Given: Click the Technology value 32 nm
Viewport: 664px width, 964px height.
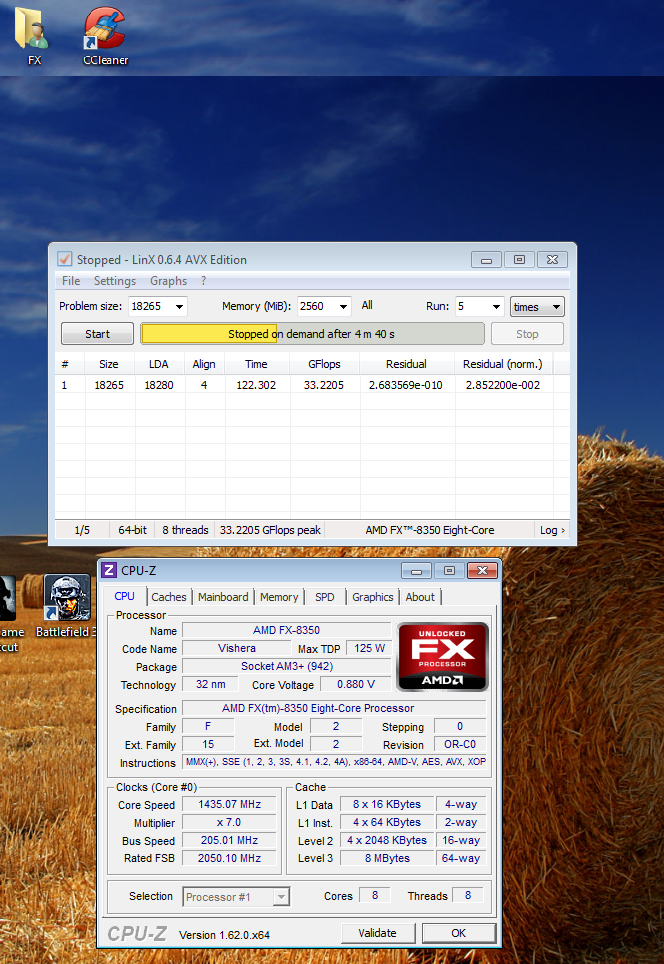Looking at the screenshot, I should (x=210, y=684).
